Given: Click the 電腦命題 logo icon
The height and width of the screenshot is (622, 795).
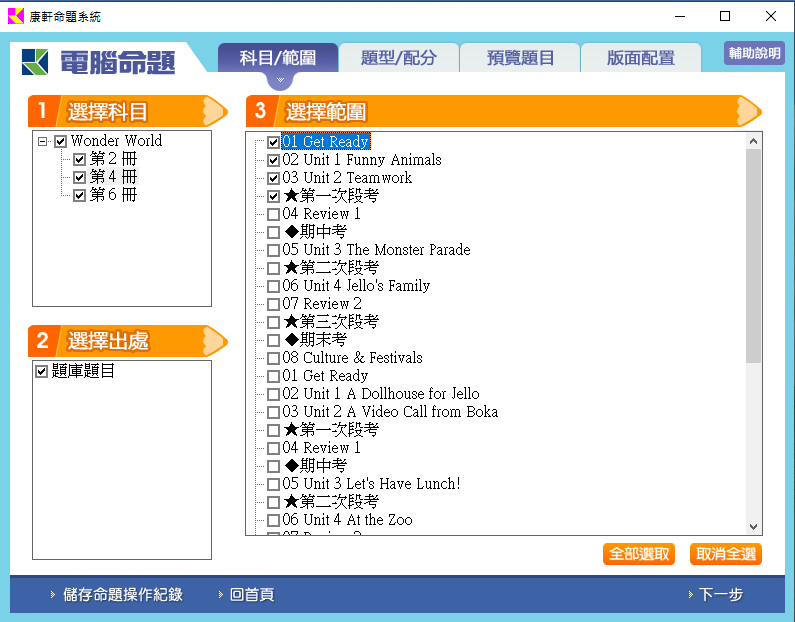Looking at the screenshot, I should (x=37, y=61).
